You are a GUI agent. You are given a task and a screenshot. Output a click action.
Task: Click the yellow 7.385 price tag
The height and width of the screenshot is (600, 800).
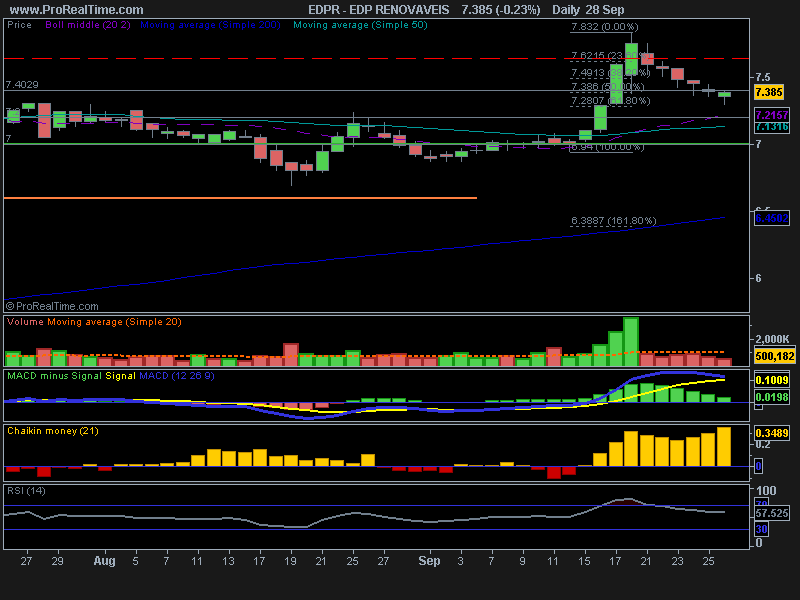click(769, 92)
